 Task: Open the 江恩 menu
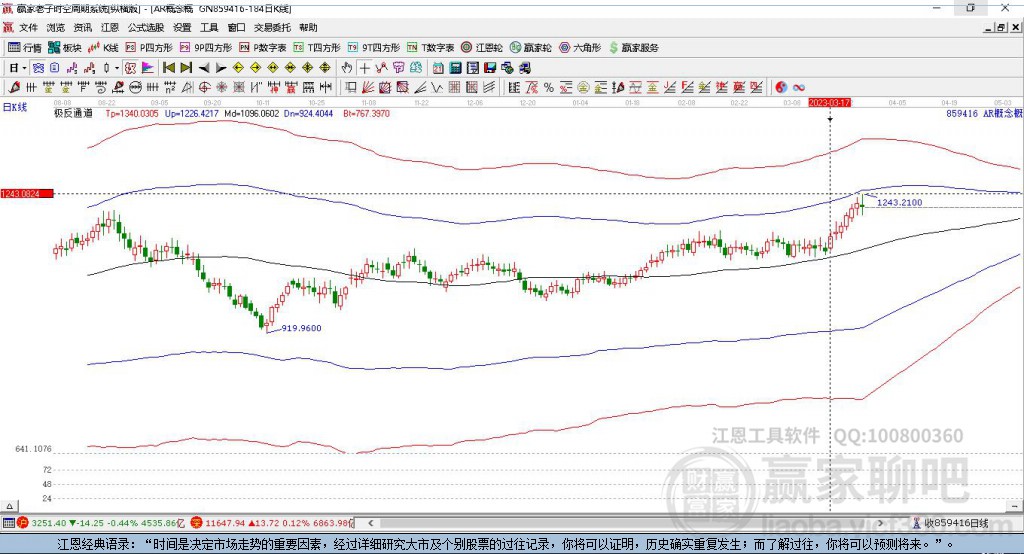pyautogui.click(x=110, y=28)
